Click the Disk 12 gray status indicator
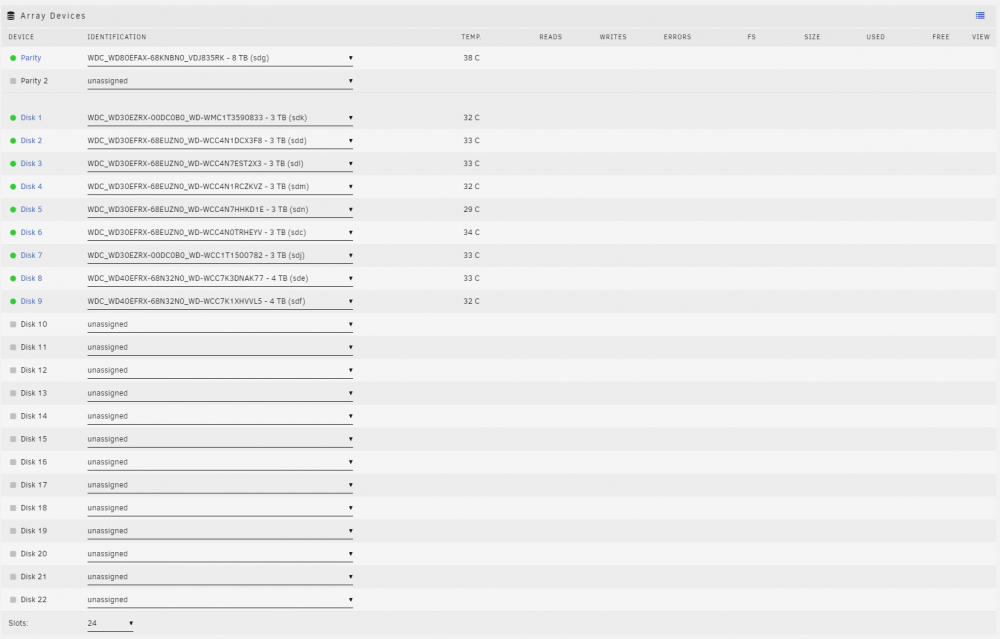 (x=13, y=371)
